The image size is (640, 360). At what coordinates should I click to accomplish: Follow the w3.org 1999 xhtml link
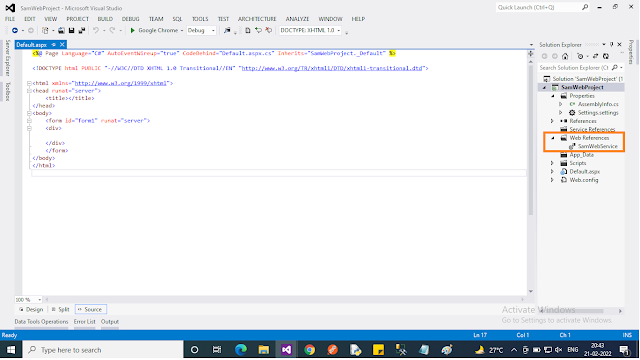tap(121, 83)
